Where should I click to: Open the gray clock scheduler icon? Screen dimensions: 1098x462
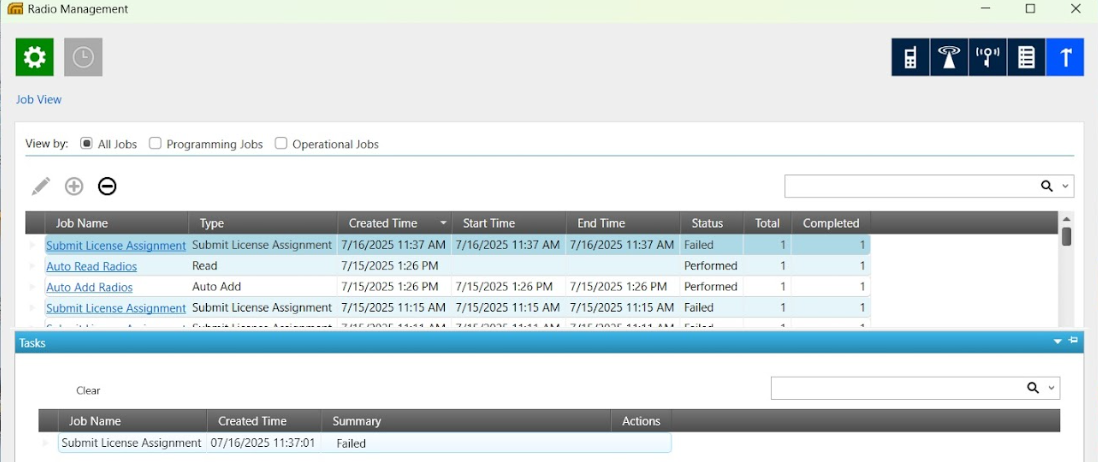(83, 57)
